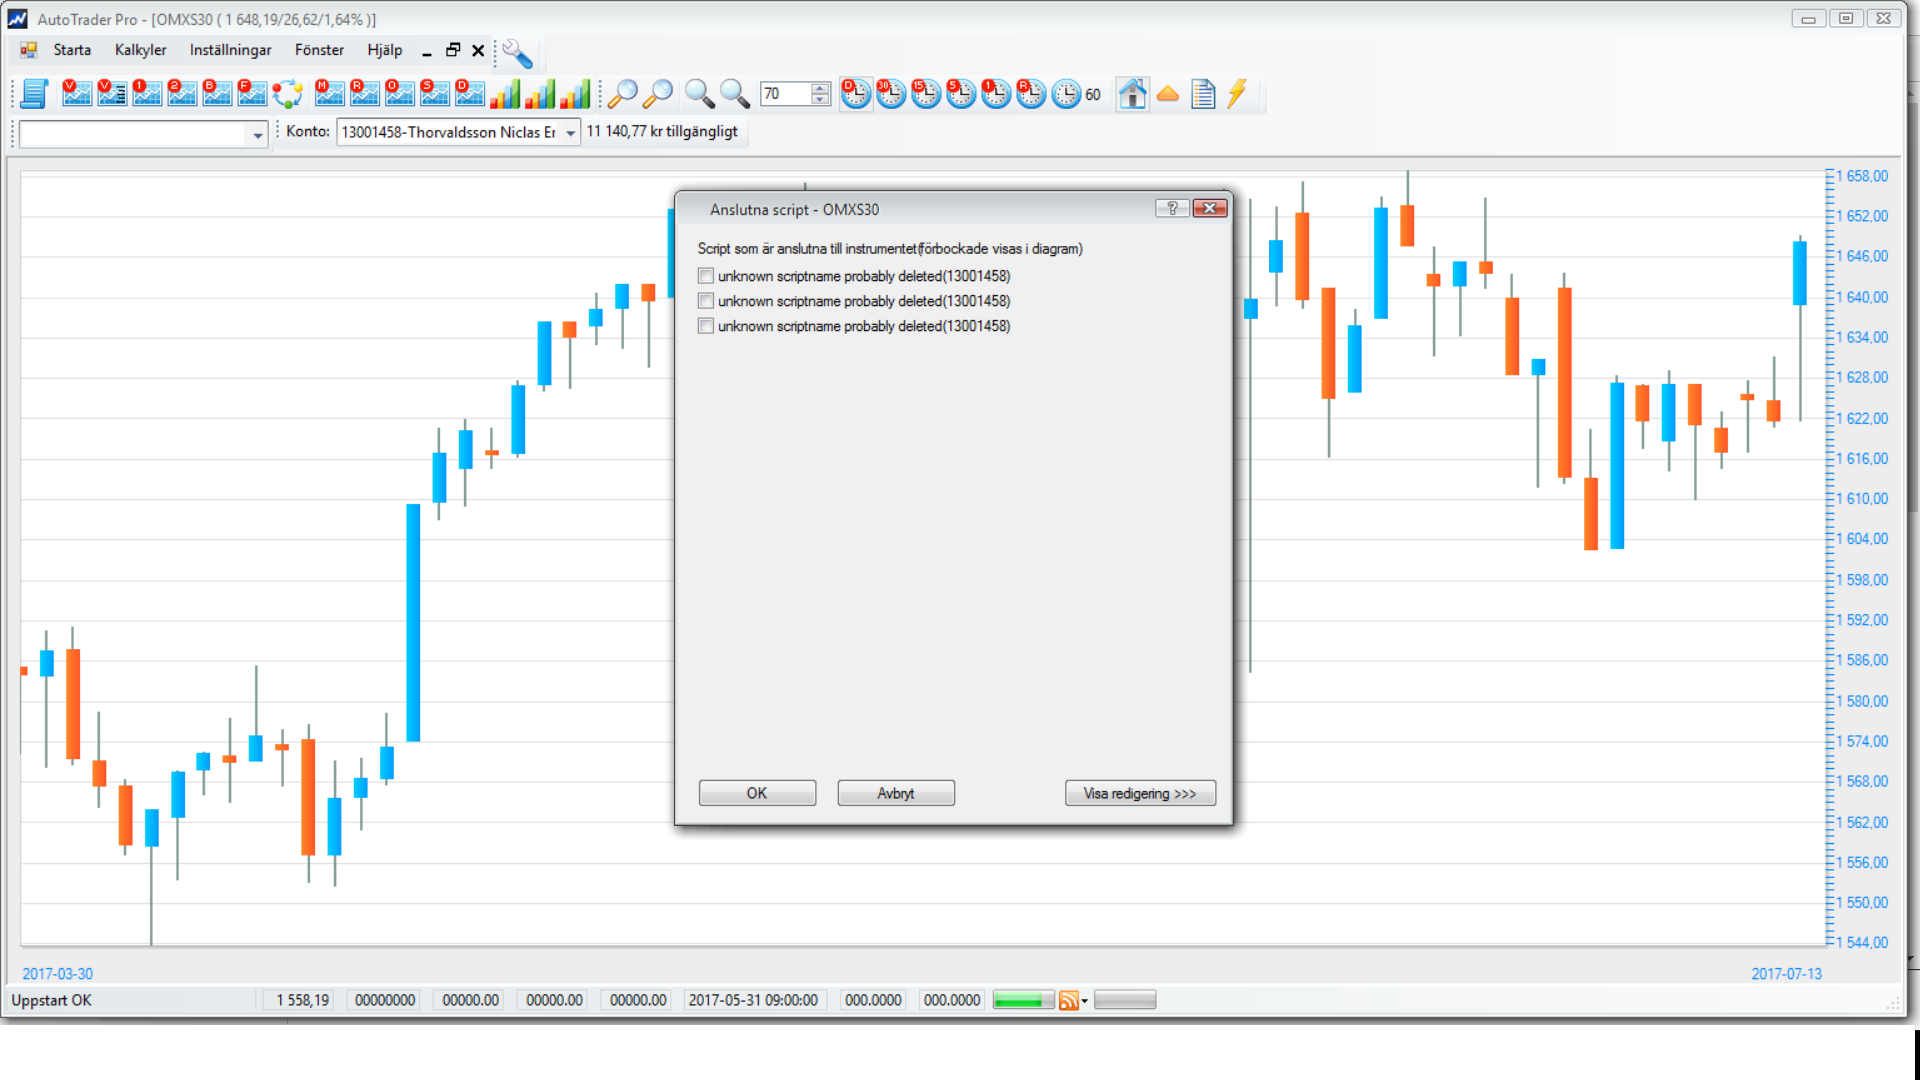This screenshot has width=1920, height=1080.
Task: Click the RSS feed status icon
Action: tap(1068, 1001)
